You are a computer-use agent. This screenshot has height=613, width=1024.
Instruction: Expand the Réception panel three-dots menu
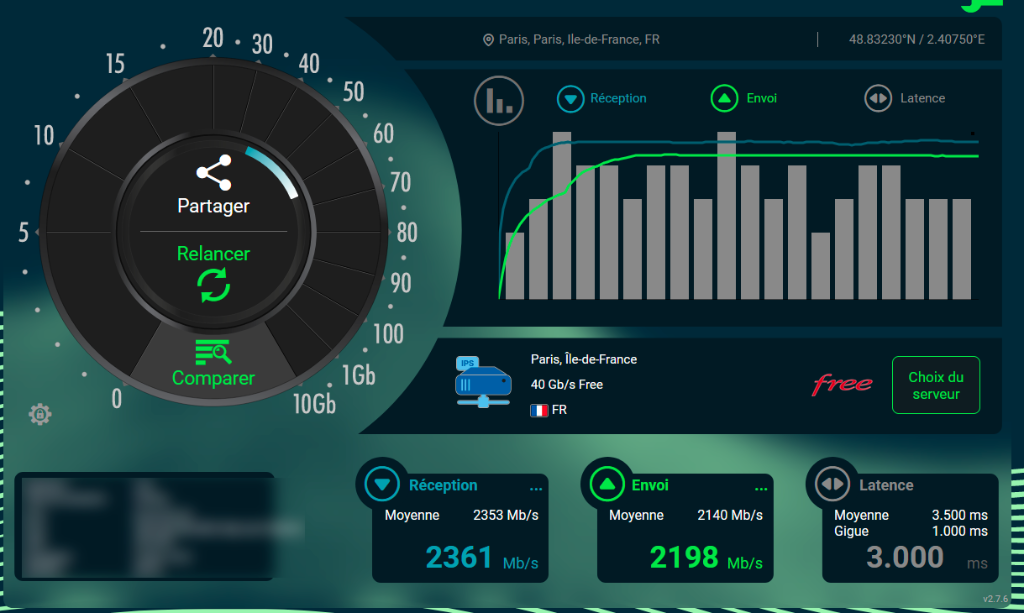pyautogui.click(x=536, y=488)
